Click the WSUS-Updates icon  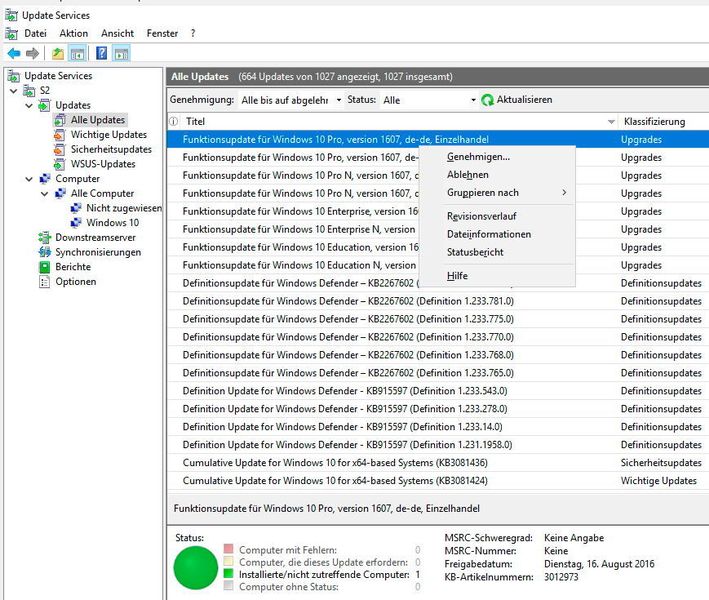(x=59, y=164)
